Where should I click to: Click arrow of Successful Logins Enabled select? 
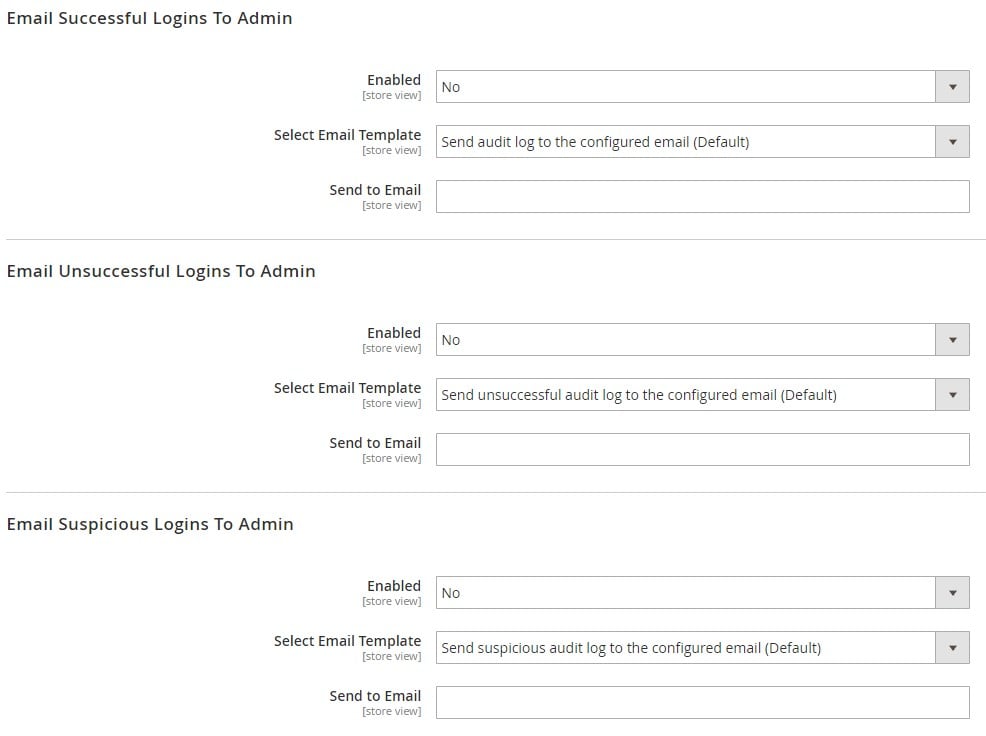[953, 87]
